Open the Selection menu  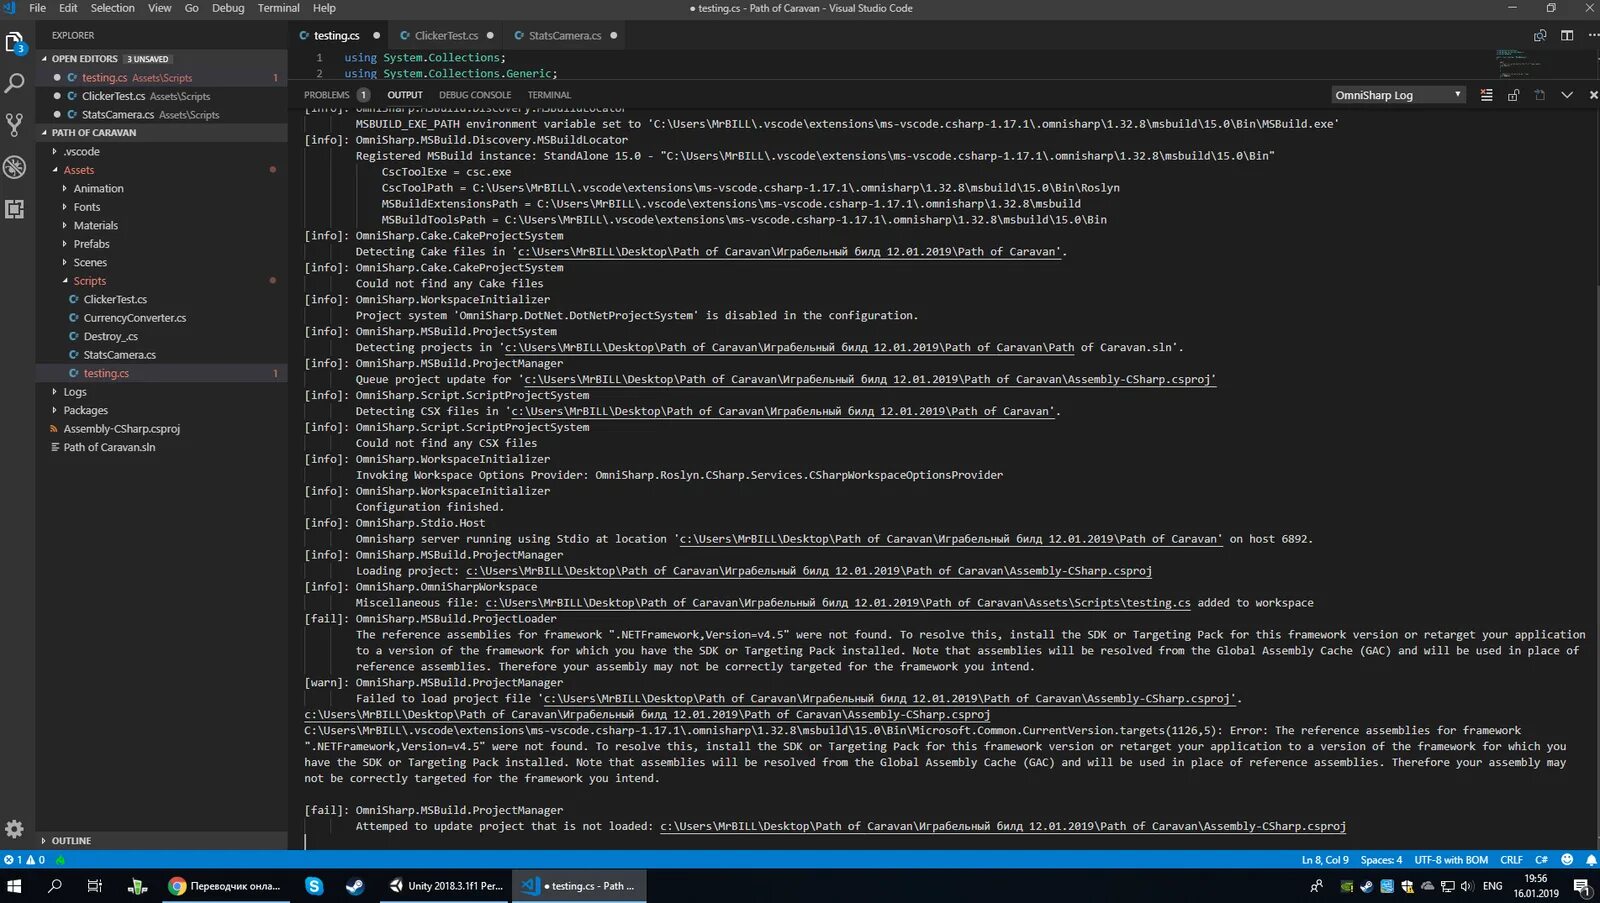pyautogui.click(x=112, y=8)
